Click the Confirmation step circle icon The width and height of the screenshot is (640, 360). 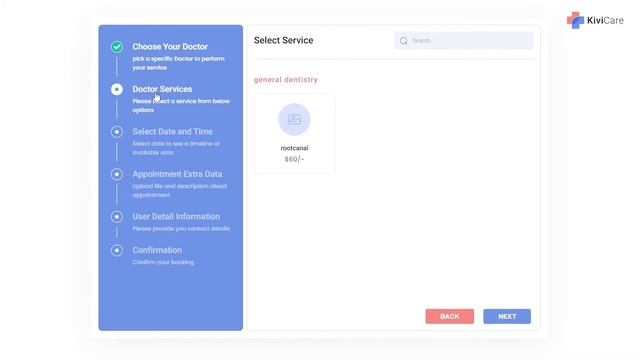(x=117, y=250)
